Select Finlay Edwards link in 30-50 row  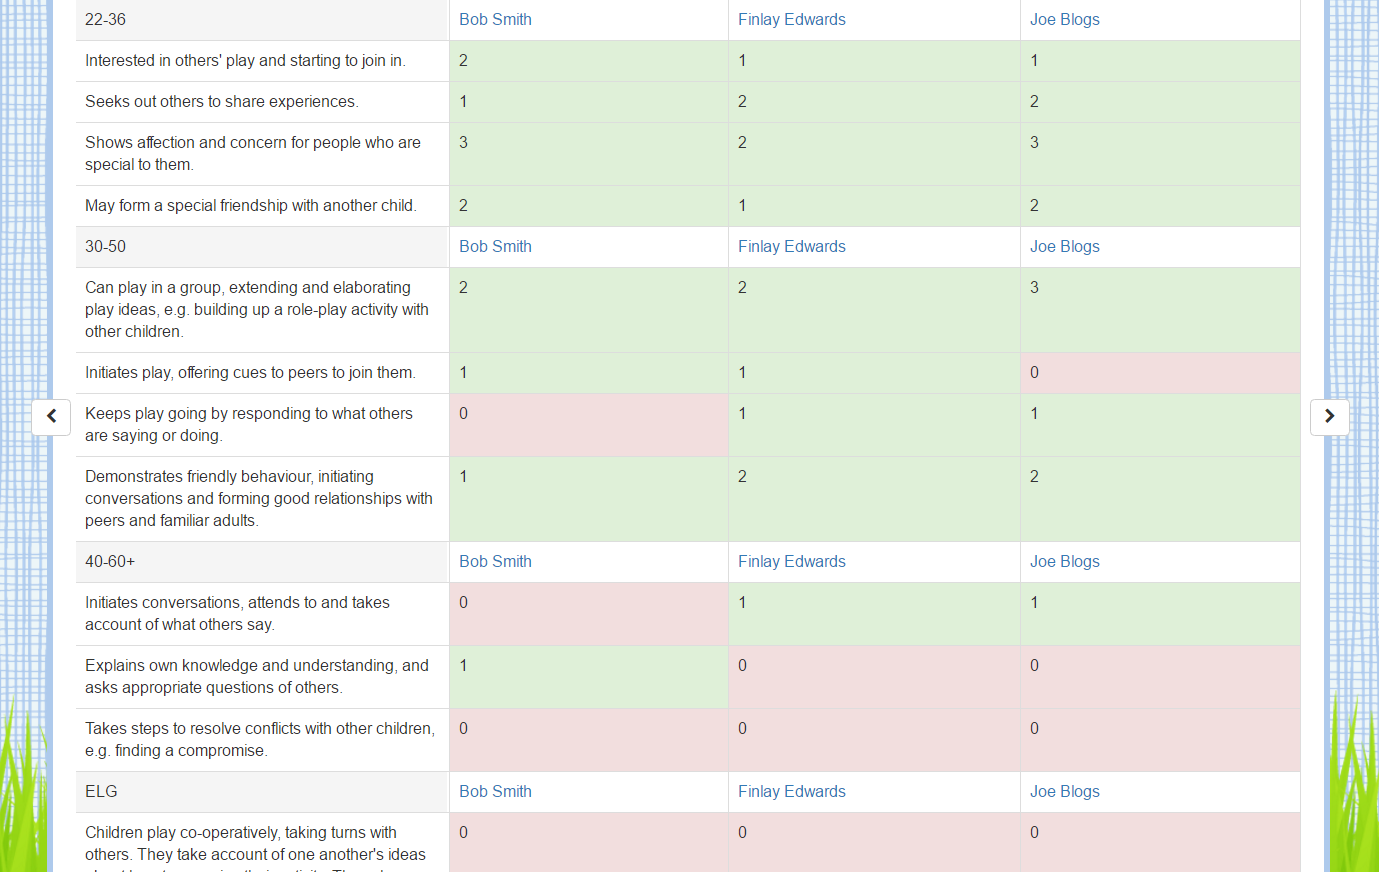point(791,247)
